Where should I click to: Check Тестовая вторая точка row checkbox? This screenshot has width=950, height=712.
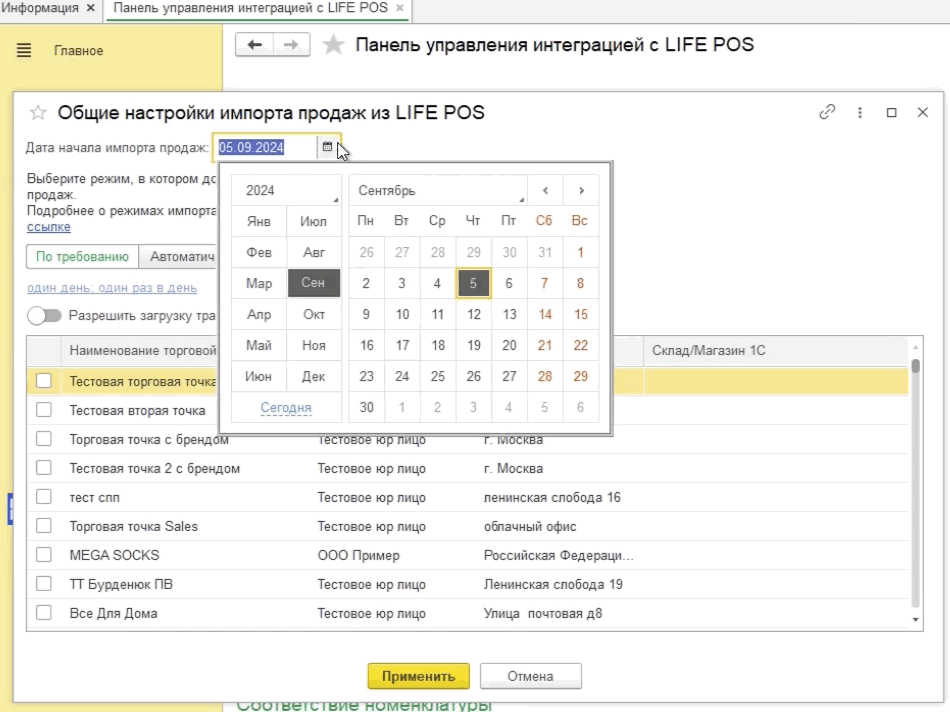44,410
